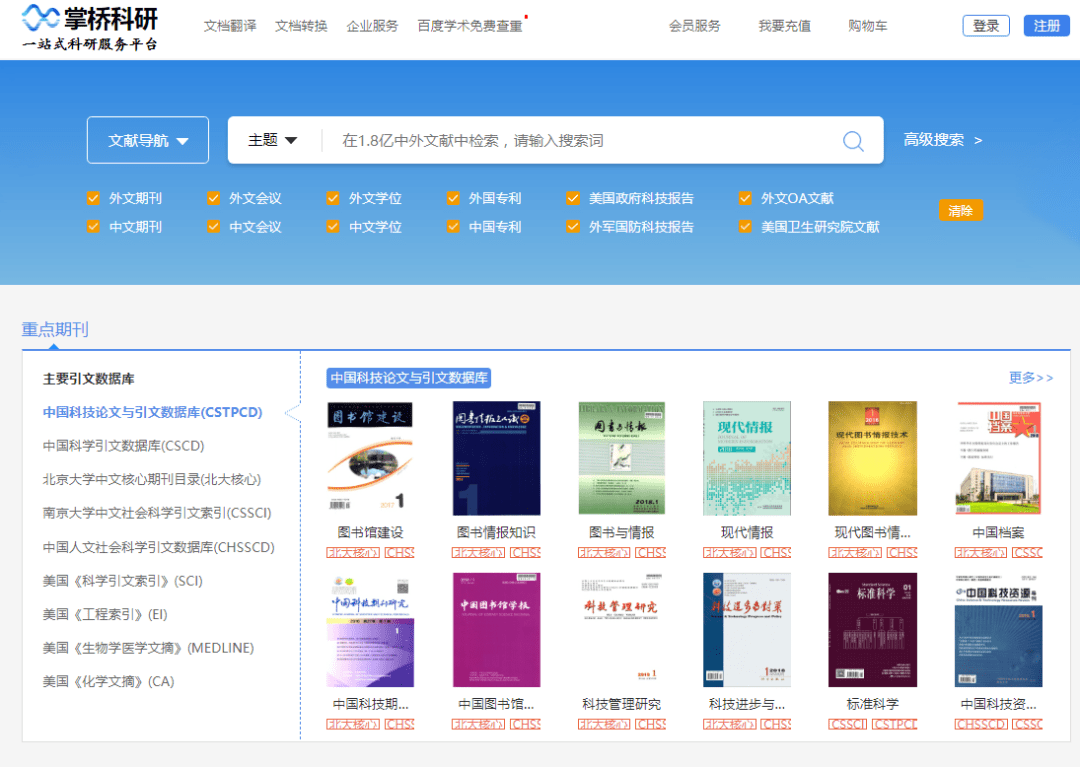Open the 科技管理研究 journal cover
1080x767 pixels.
pyautogui.click(x=621, y=629)
